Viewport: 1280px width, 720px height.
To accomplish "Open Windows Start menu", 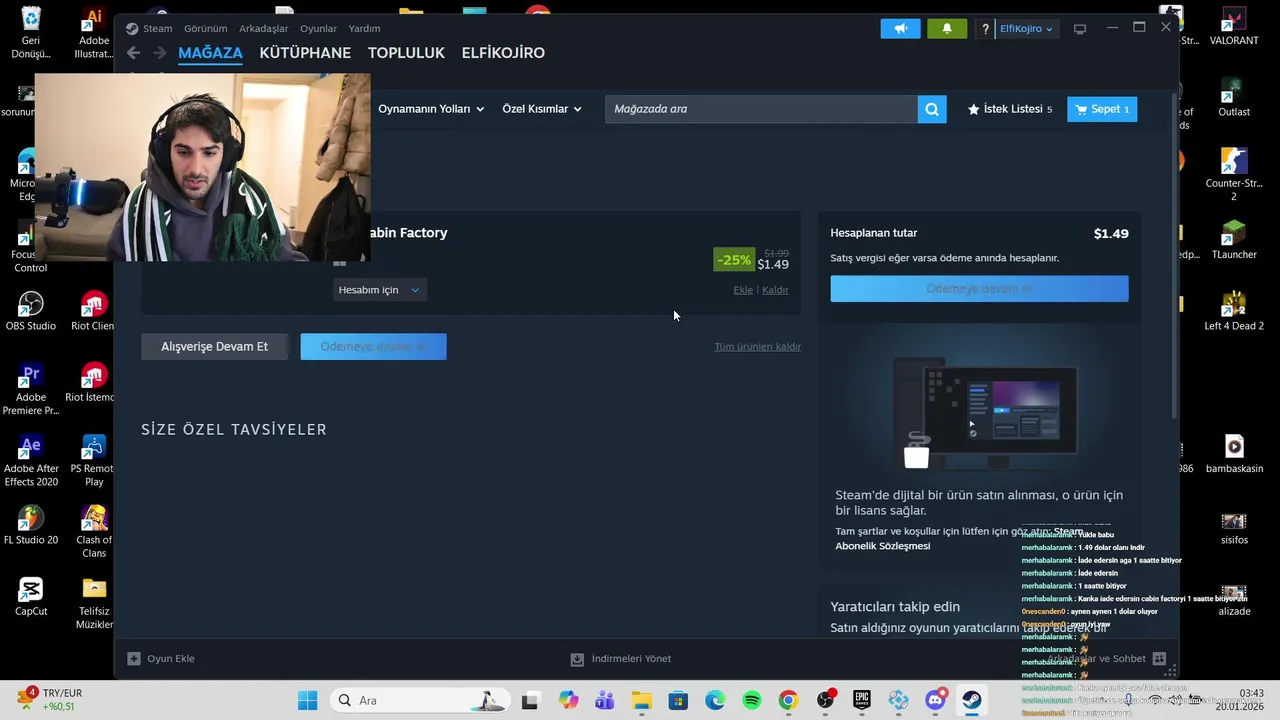I will pos(307,700).
